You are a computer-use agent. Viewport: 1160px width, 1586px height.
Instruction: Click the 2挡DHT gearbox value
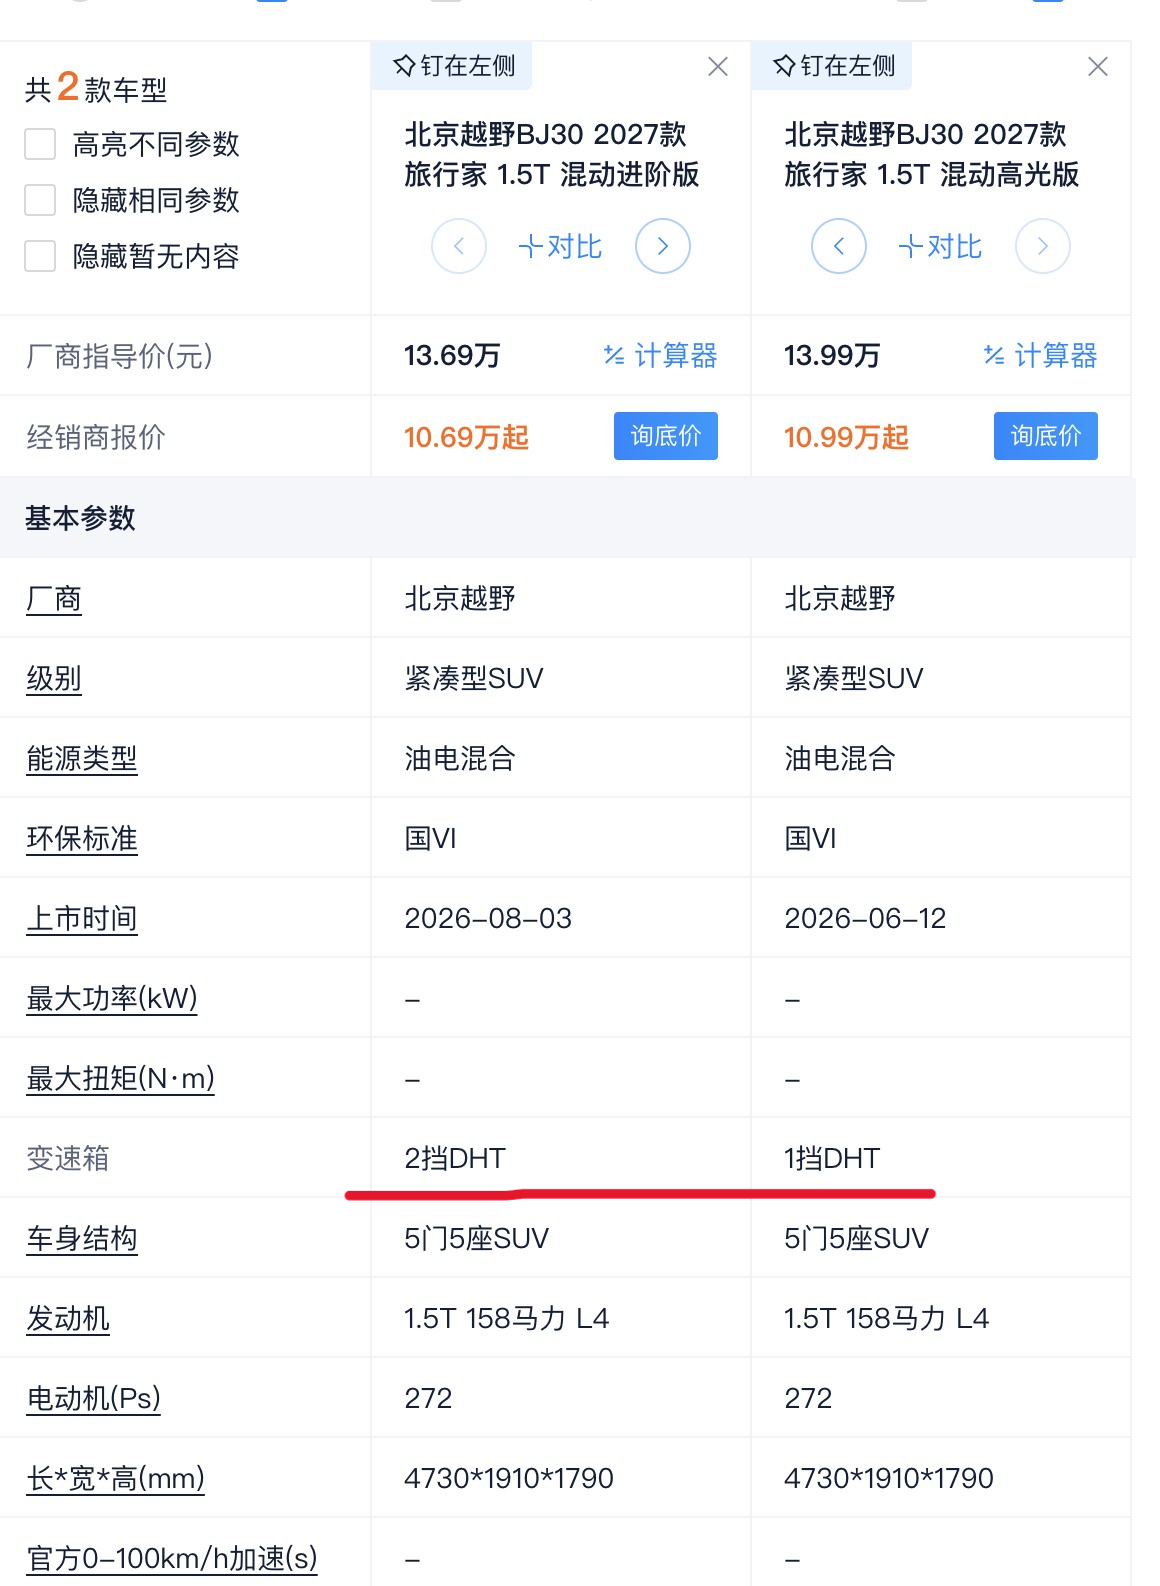click(x=455, y=1158)
